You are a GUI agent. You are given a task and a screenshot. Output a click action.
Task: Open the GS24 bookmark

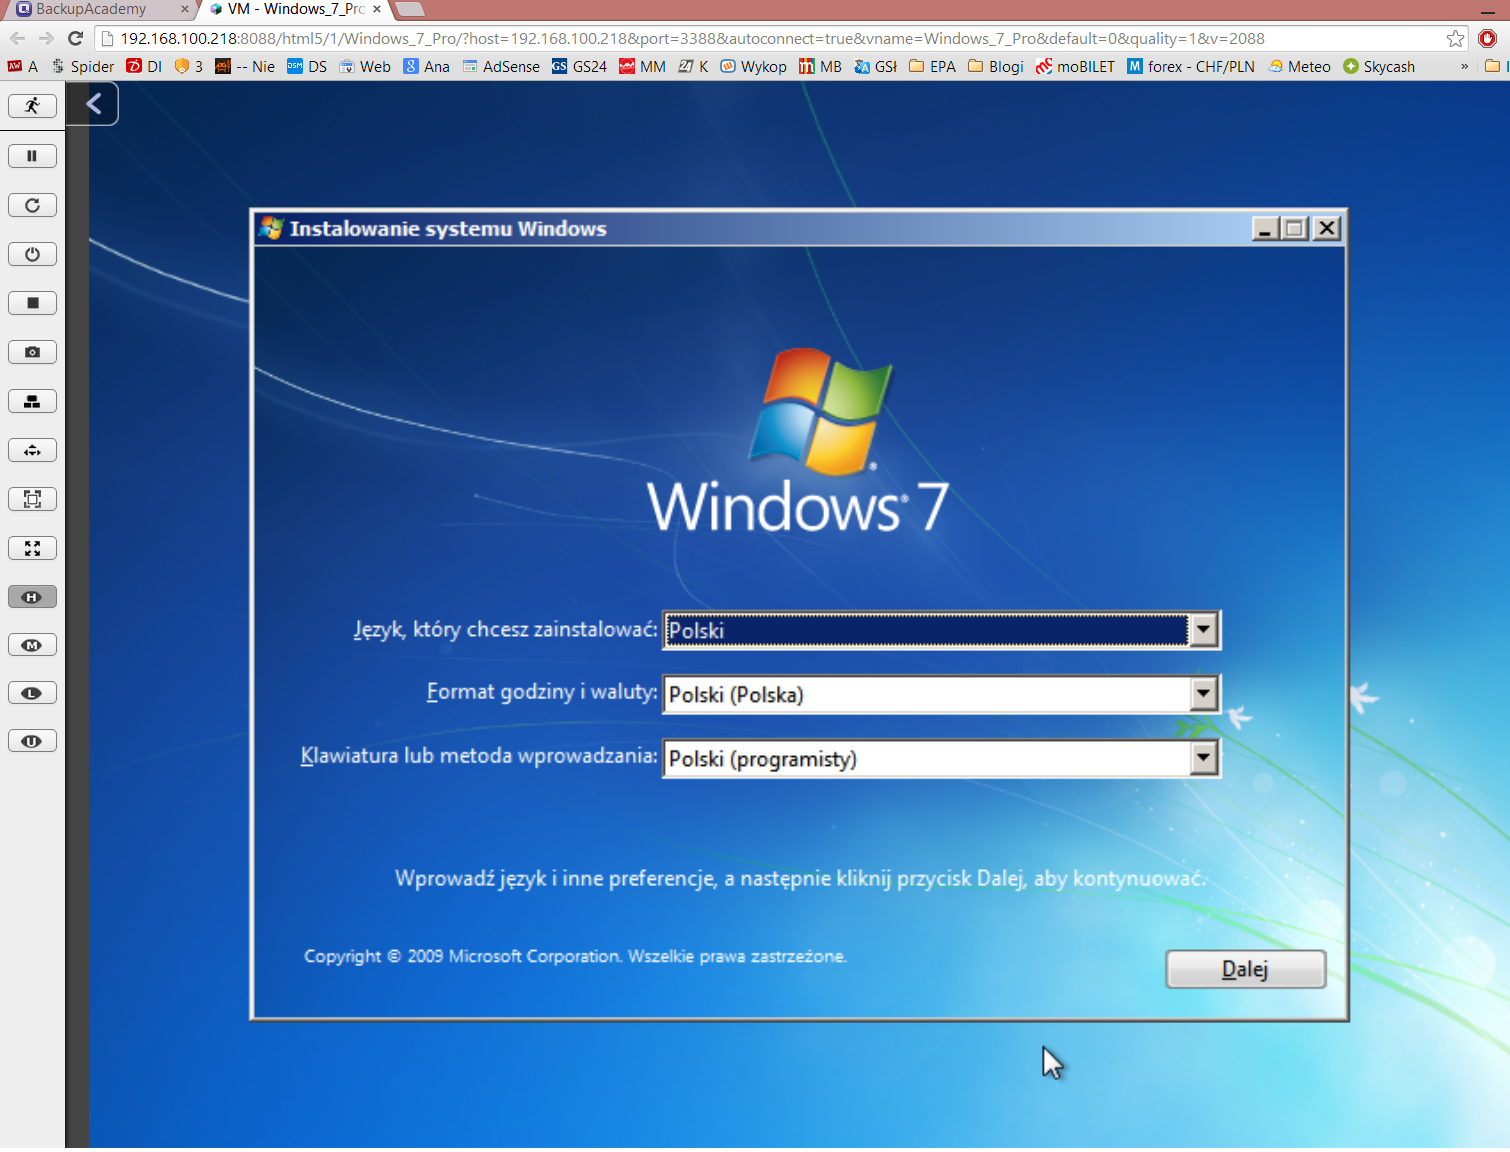[x=580, y=66]
